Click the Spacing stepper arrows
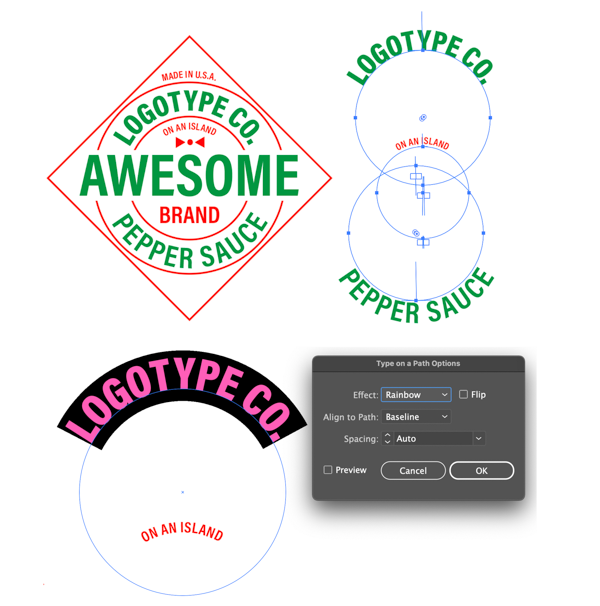Screen dimensions: 600x606 387,439
